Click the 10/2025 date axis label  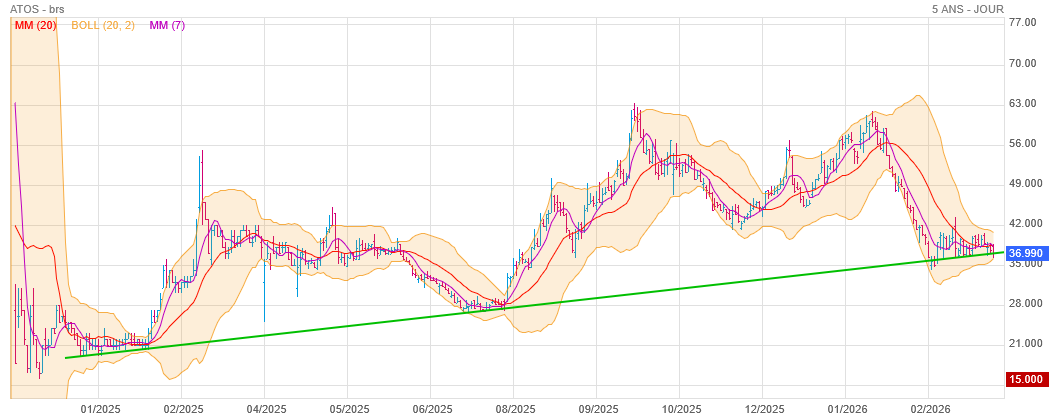click(x=679, y=408)
